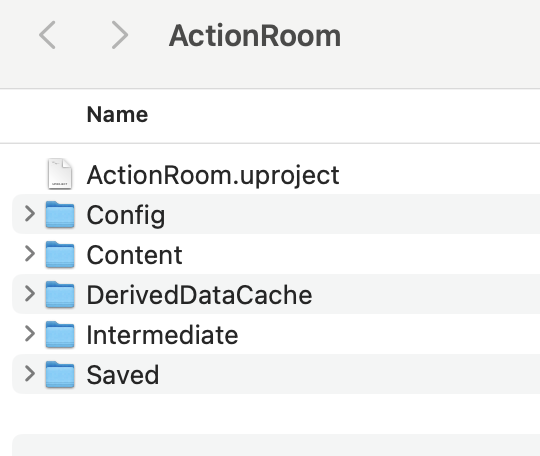The image size is (540, 456).
Task: Click the ActionRoom window title
Action: pos(255,35)
